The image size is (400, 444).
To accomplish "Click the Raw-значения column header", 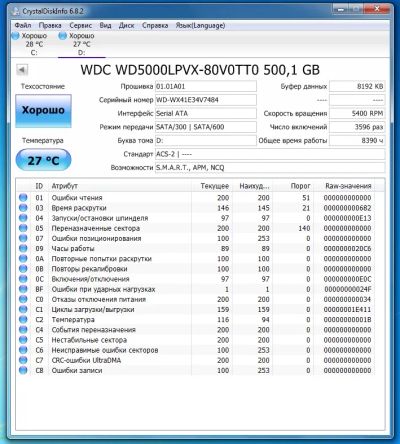I will click(x=348, y=186).
